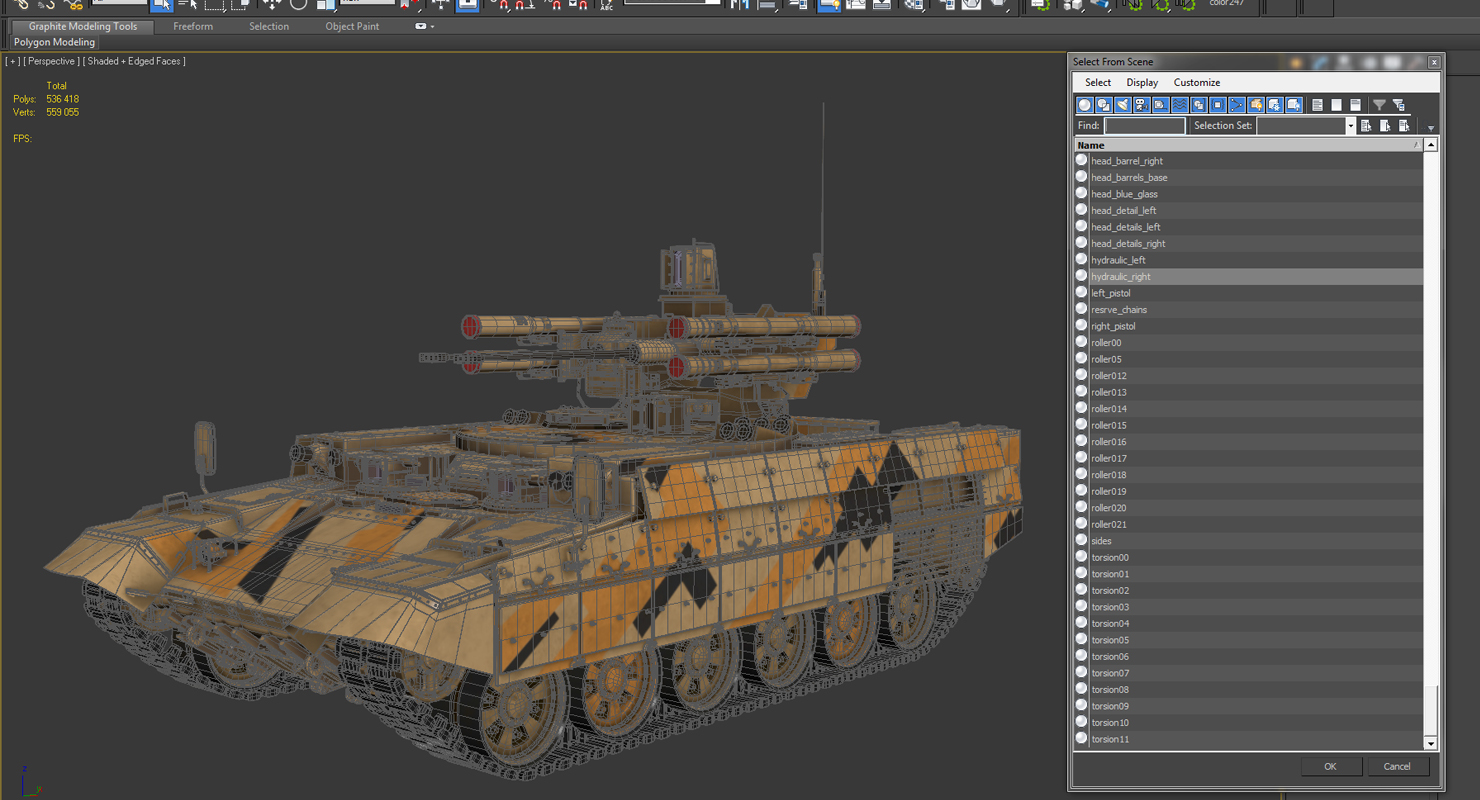Open the Customize menu in Select From Scene
This screenshot has height=800, width=1480.
pyautogui.click(x=1197, y=83)
